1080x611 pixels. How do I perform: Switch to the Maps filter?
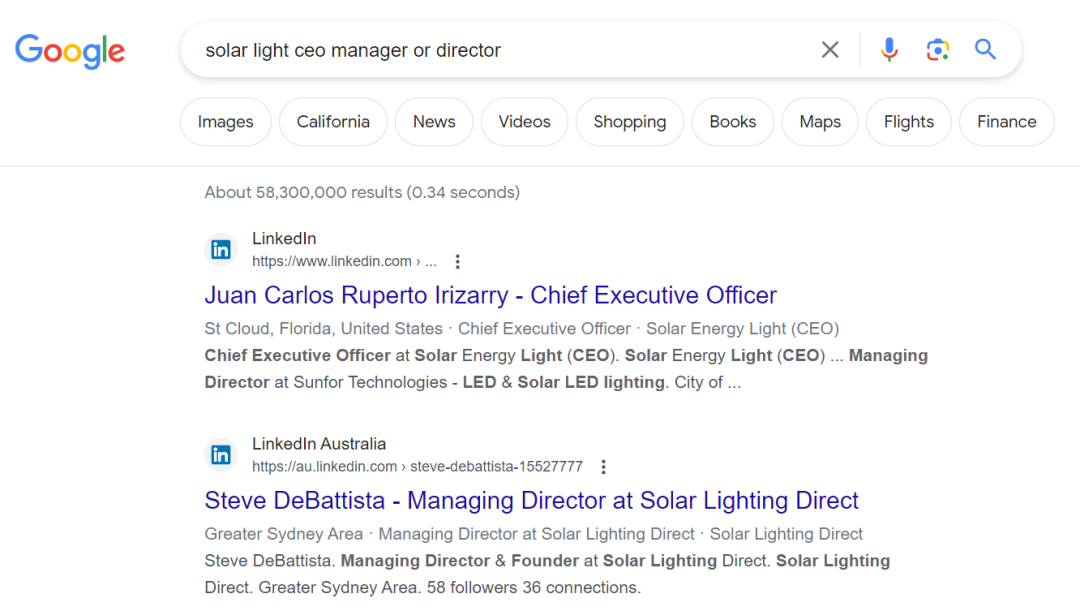point(820,122)
